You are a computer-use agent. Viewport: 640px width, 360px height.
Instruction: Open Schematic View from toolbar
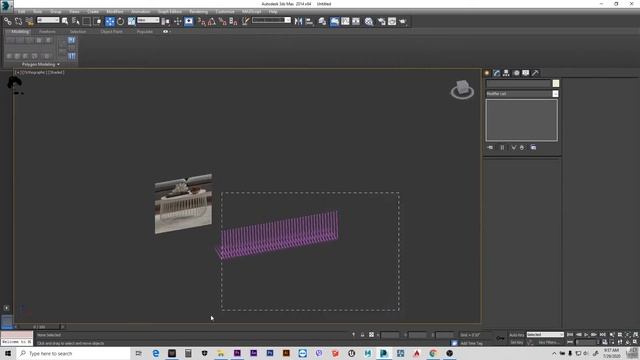[x=356, y=21]
